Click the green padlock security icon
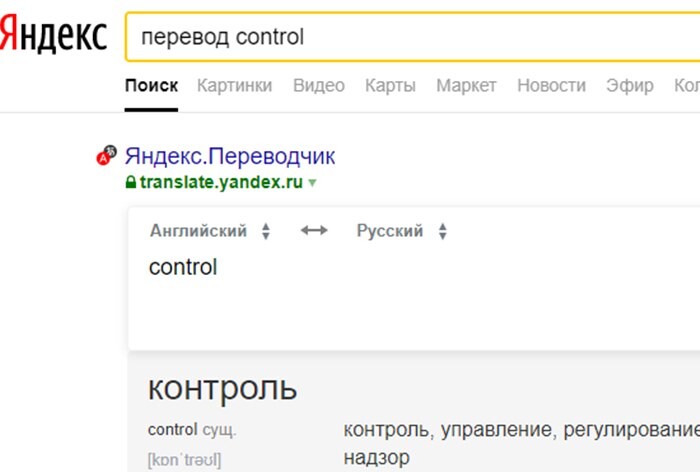Screen dimensions: 700x472 (x=129, y=183)
